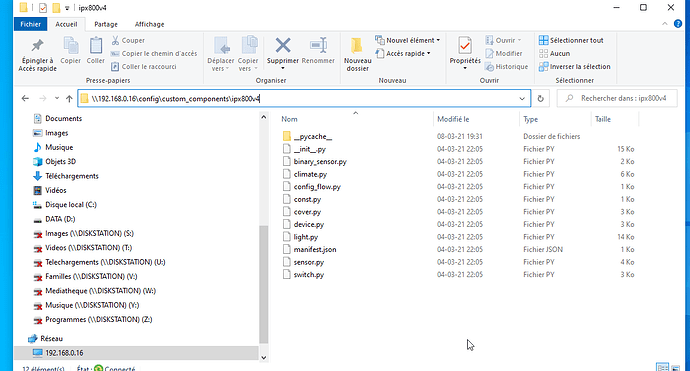This screenshot has width=690, height=371.
Task: Click Modifier in the Ouvrir group
Action: coord(503,53)
